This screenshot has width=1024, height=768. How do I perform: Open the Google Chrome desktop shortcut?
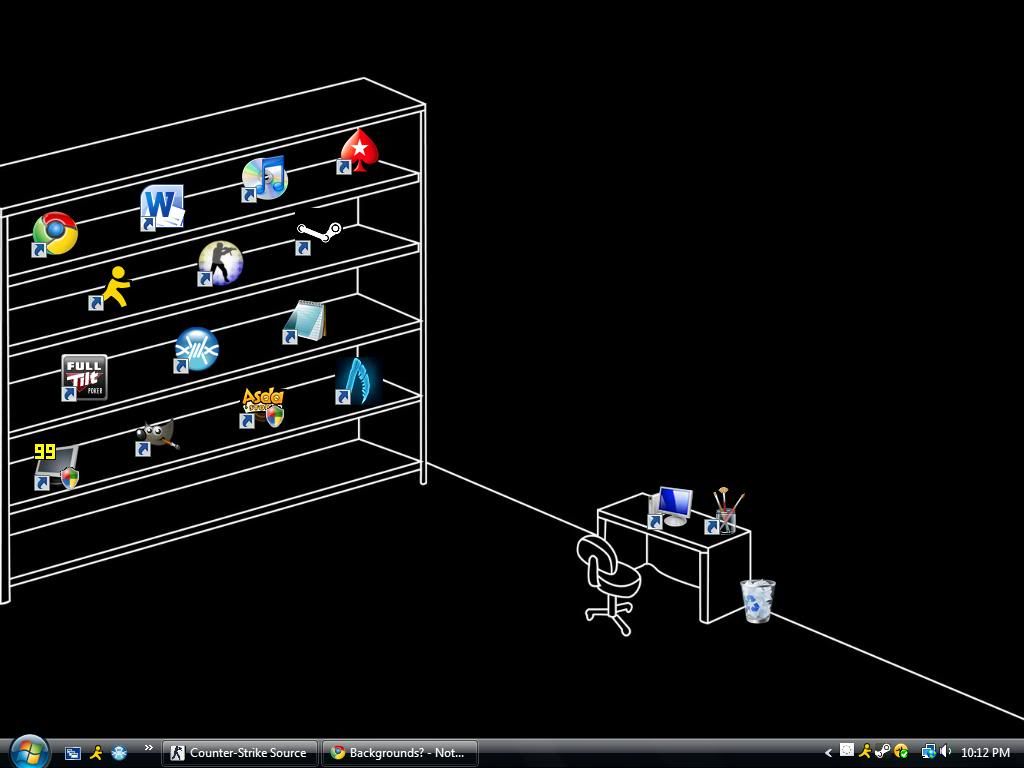click(55, 234)
